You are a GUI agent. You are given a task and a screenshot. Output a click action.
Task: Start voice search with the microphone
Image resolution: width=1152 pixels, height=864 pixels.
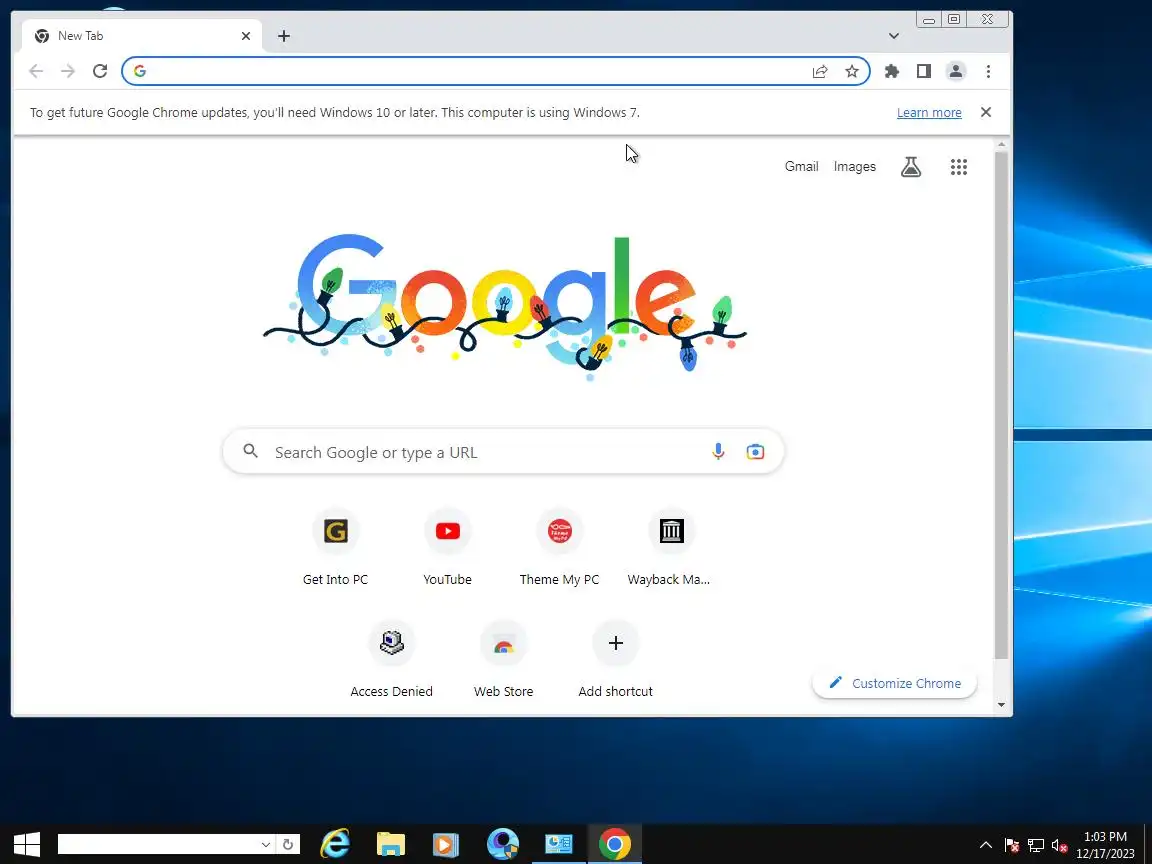click(x=719, y=452)
